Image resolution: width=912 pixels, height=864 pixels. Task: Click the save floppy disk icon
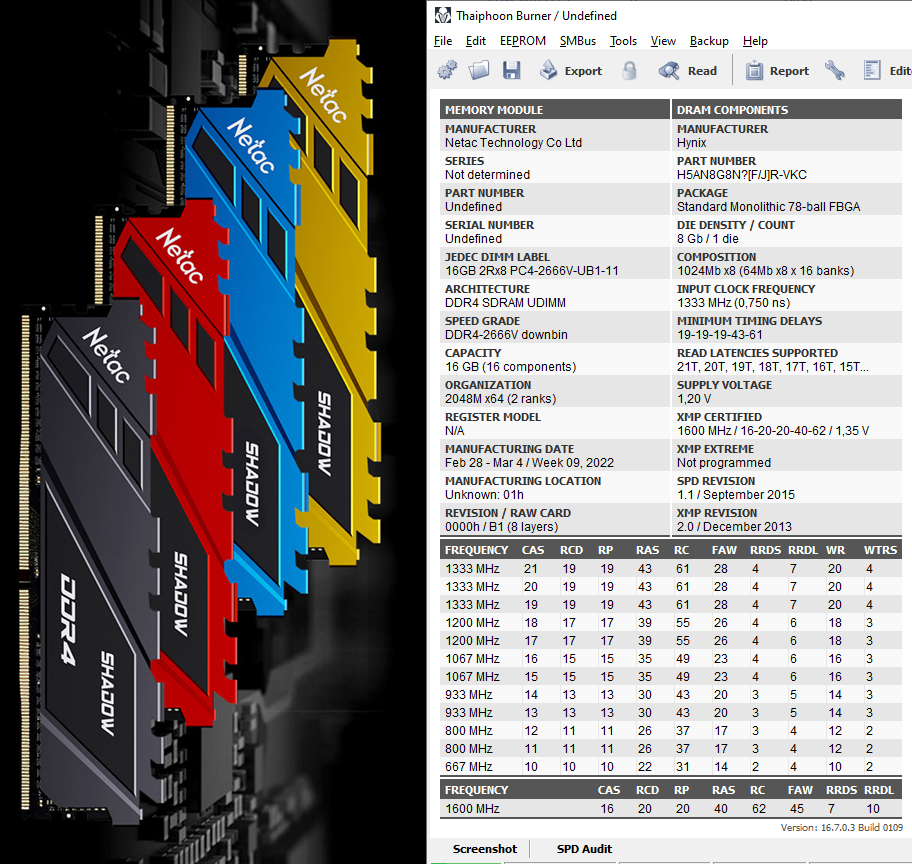click(511, 70)
